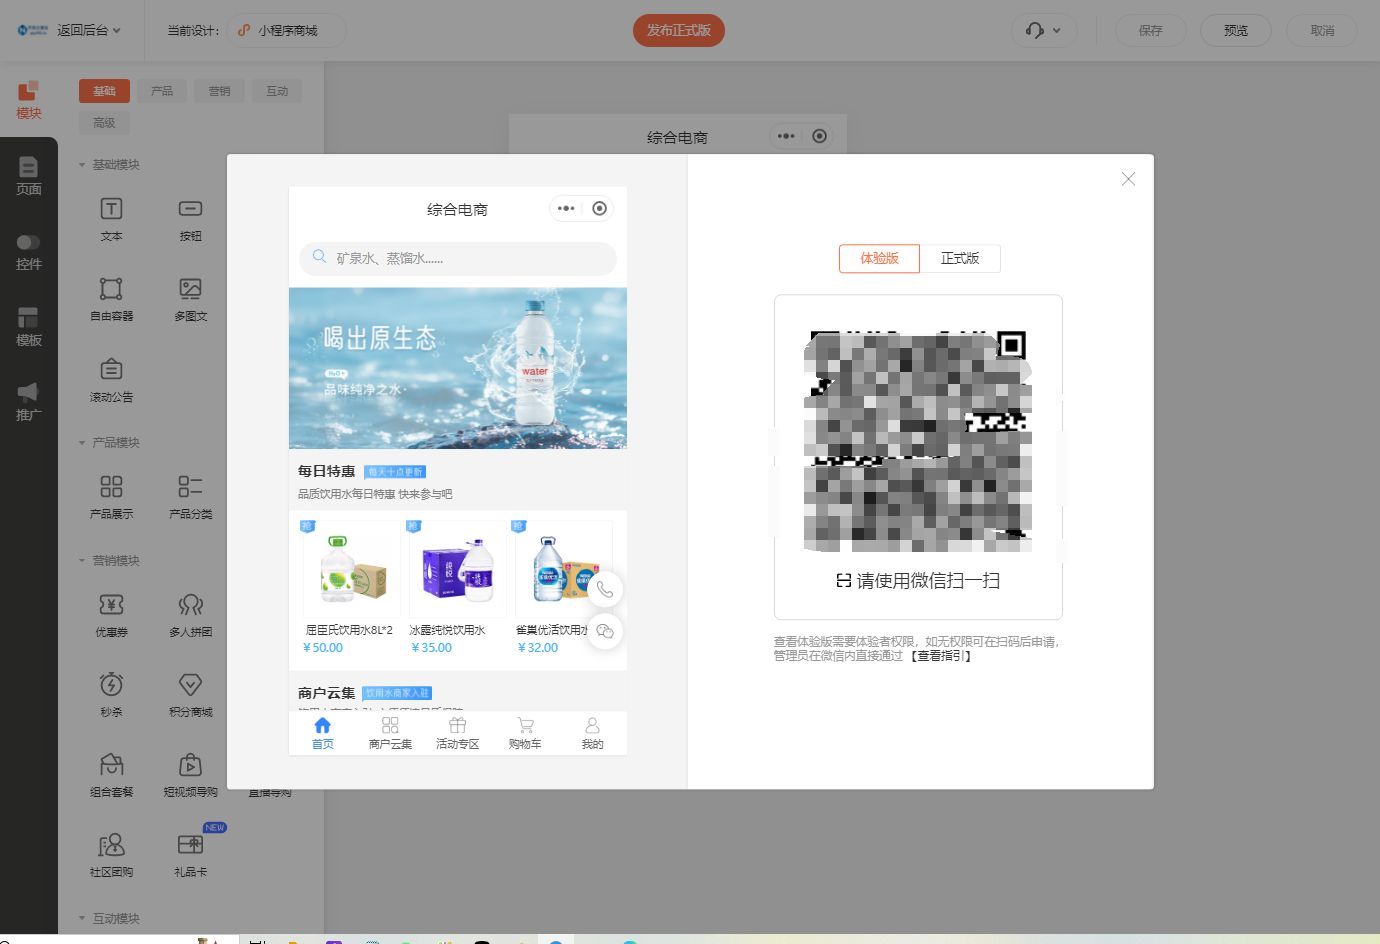This screenshot has height=944, width=1380.
Task: Click the WeChat chat floating icon
Action: 604,631
